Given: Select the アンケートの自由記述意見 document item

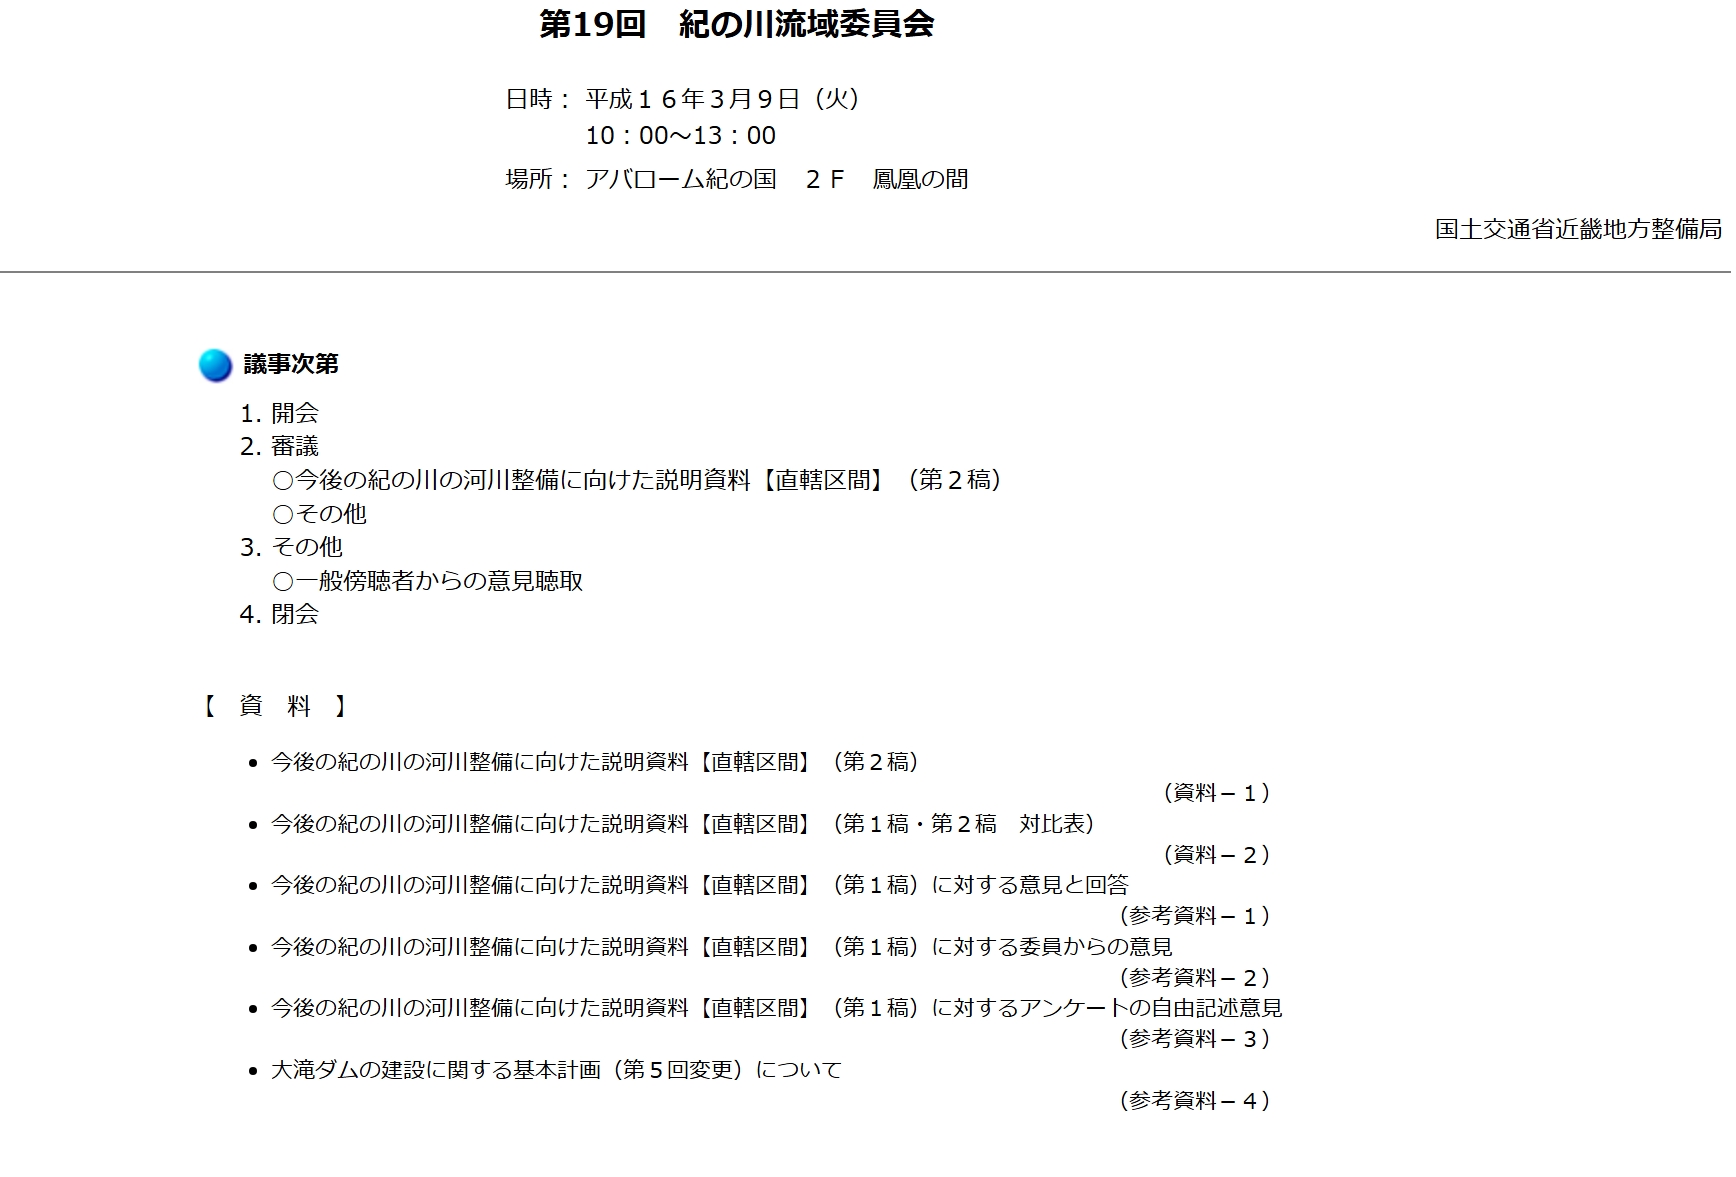Looking at the screenshot, I should tap(778, 1009).
